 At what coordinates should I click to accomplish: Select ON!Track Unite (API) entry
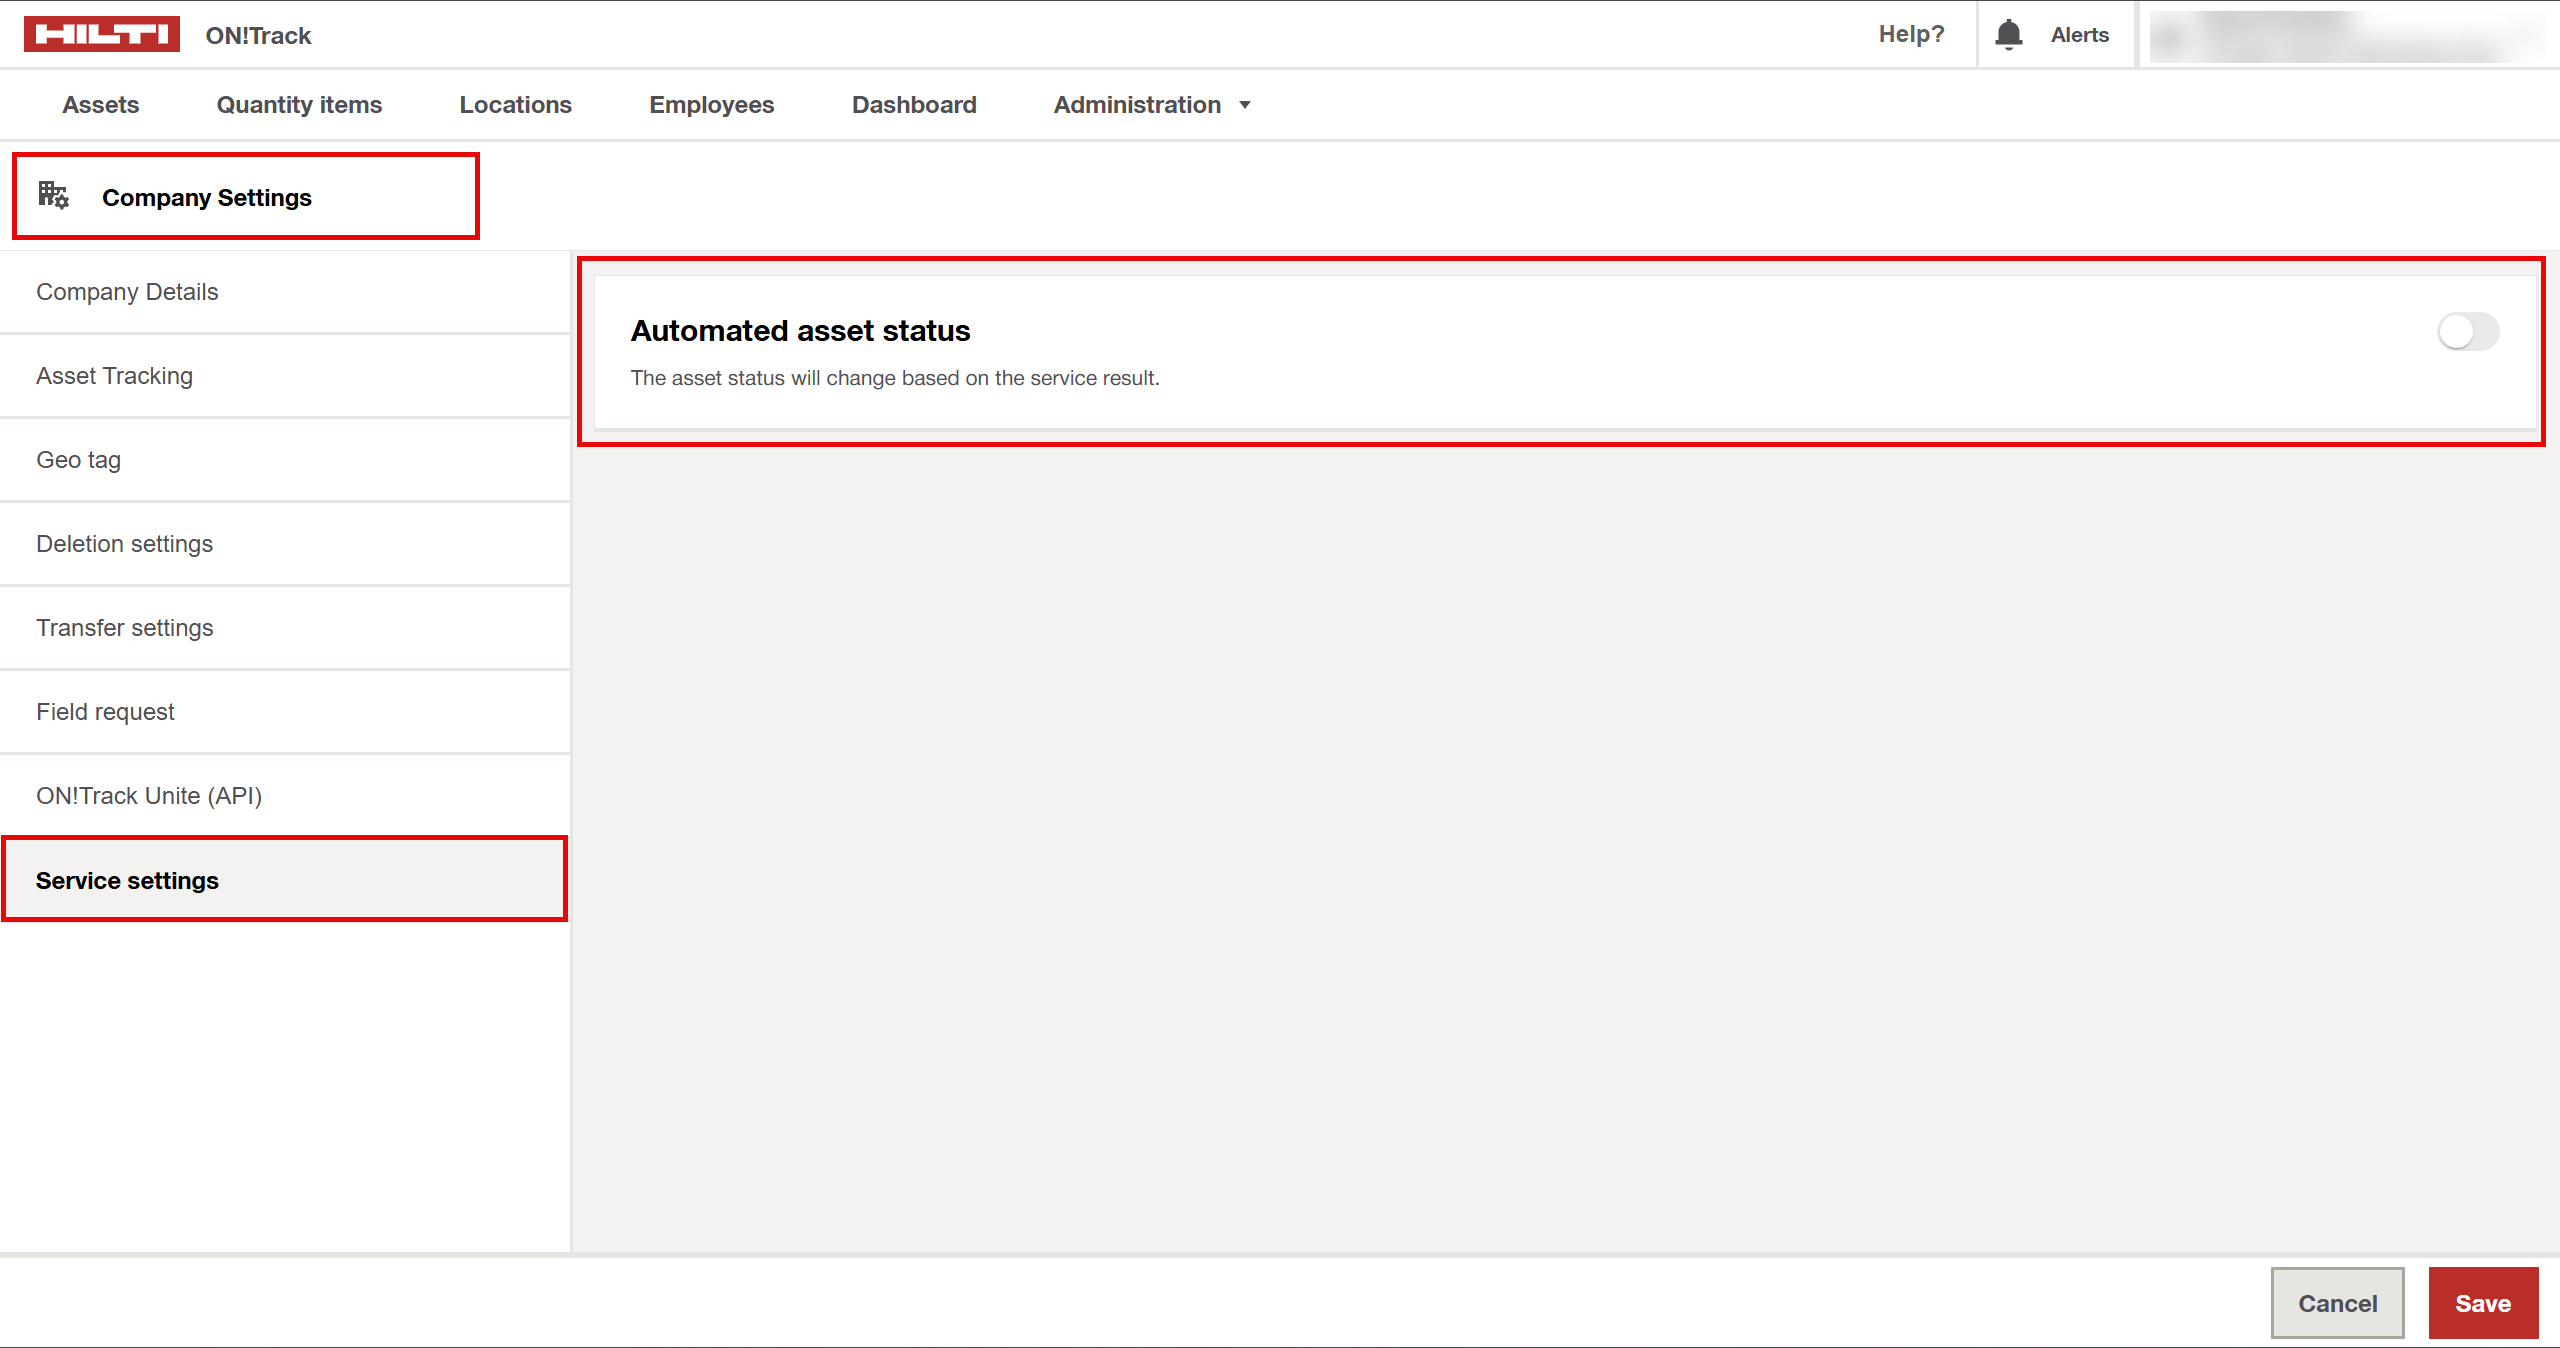149,796
